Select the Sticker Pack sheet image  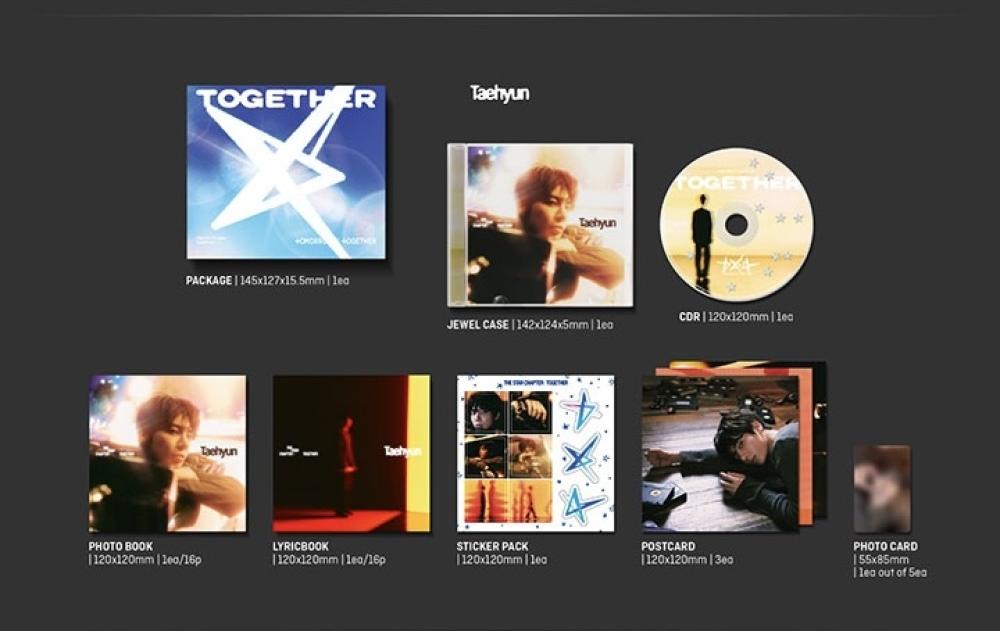pos(536,454)
